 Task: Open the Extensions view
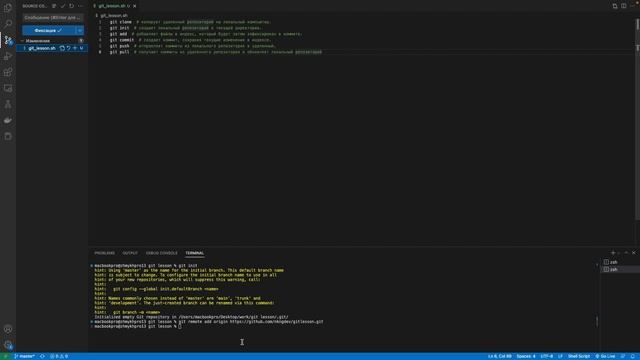(x=8, y=72)
